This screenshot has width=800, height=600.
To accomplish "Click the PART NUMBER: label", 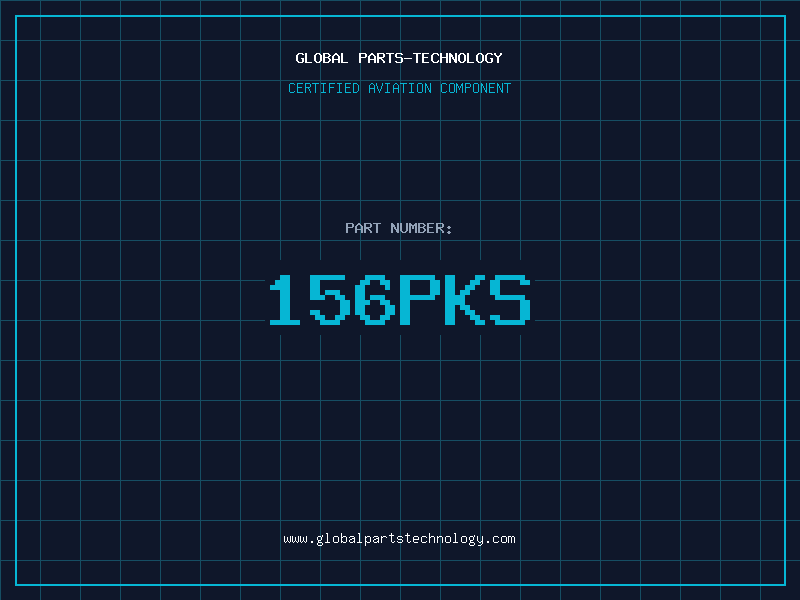I will (399, 228).
